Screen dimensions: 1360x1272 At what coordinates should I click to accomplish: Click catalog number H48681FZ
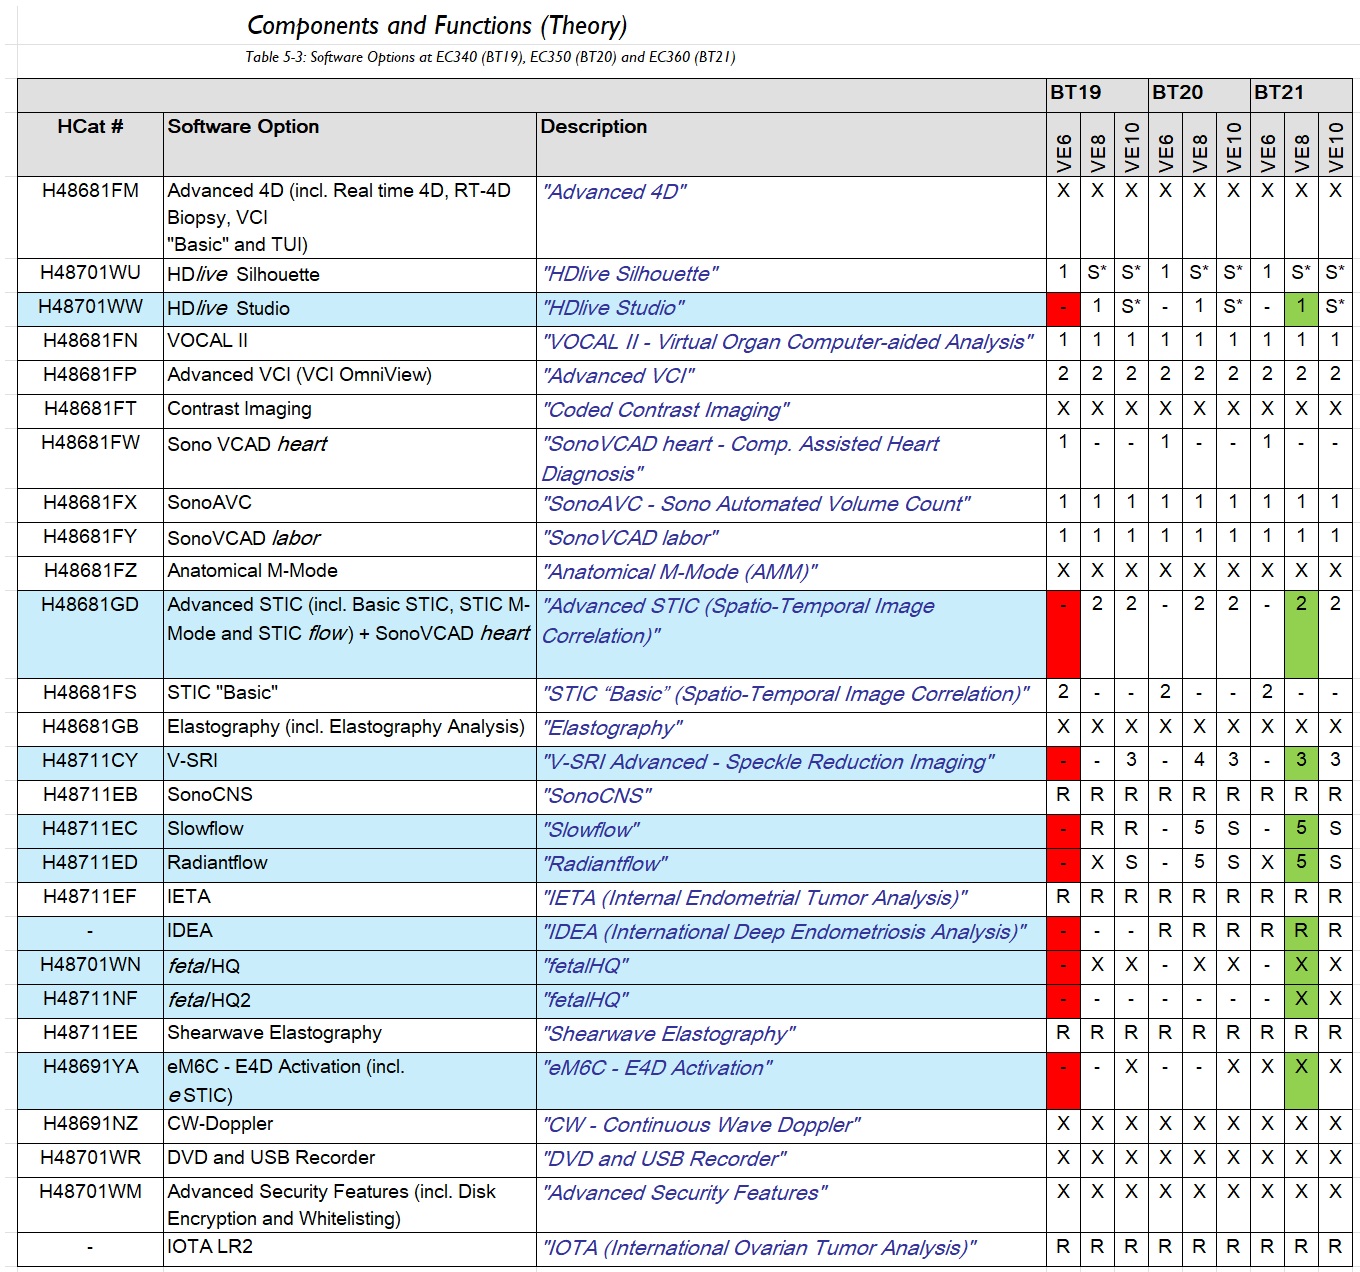pos(90,571)
